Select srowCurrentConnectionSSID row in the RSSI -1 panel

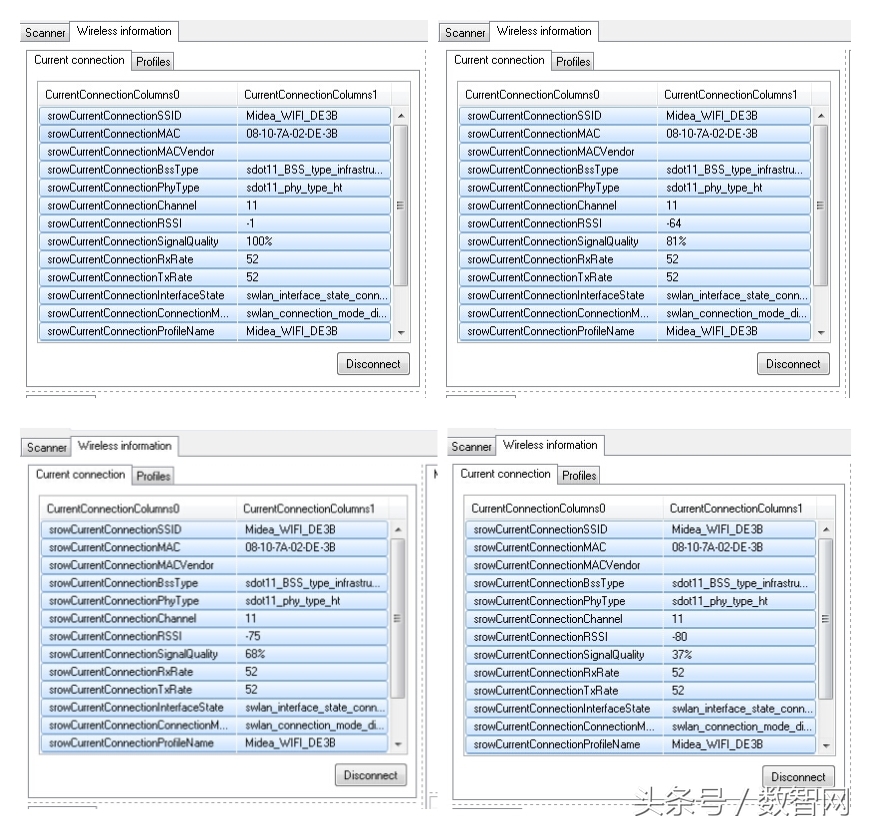(x=215, y=116)
